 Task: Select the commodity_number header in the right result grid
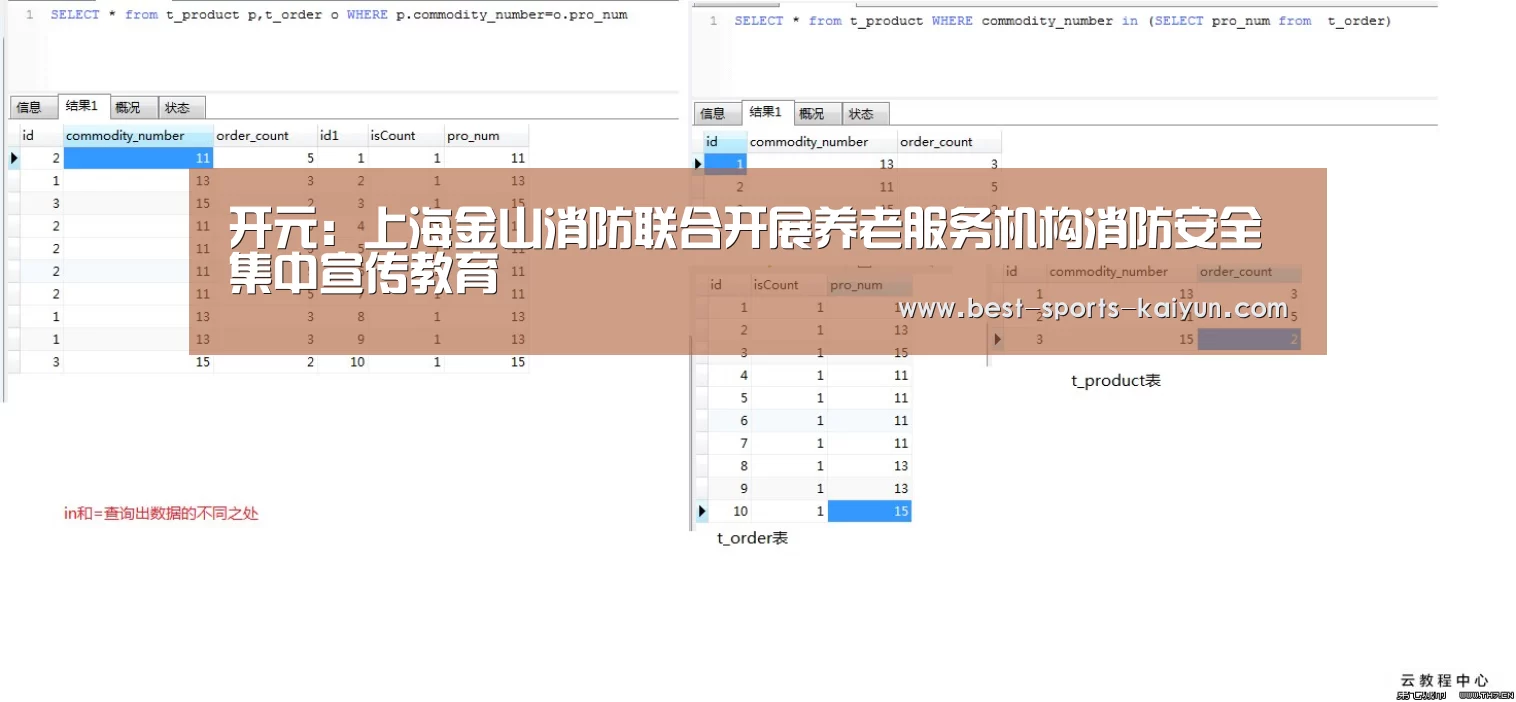pyautogui.click(x=822, y=142)
